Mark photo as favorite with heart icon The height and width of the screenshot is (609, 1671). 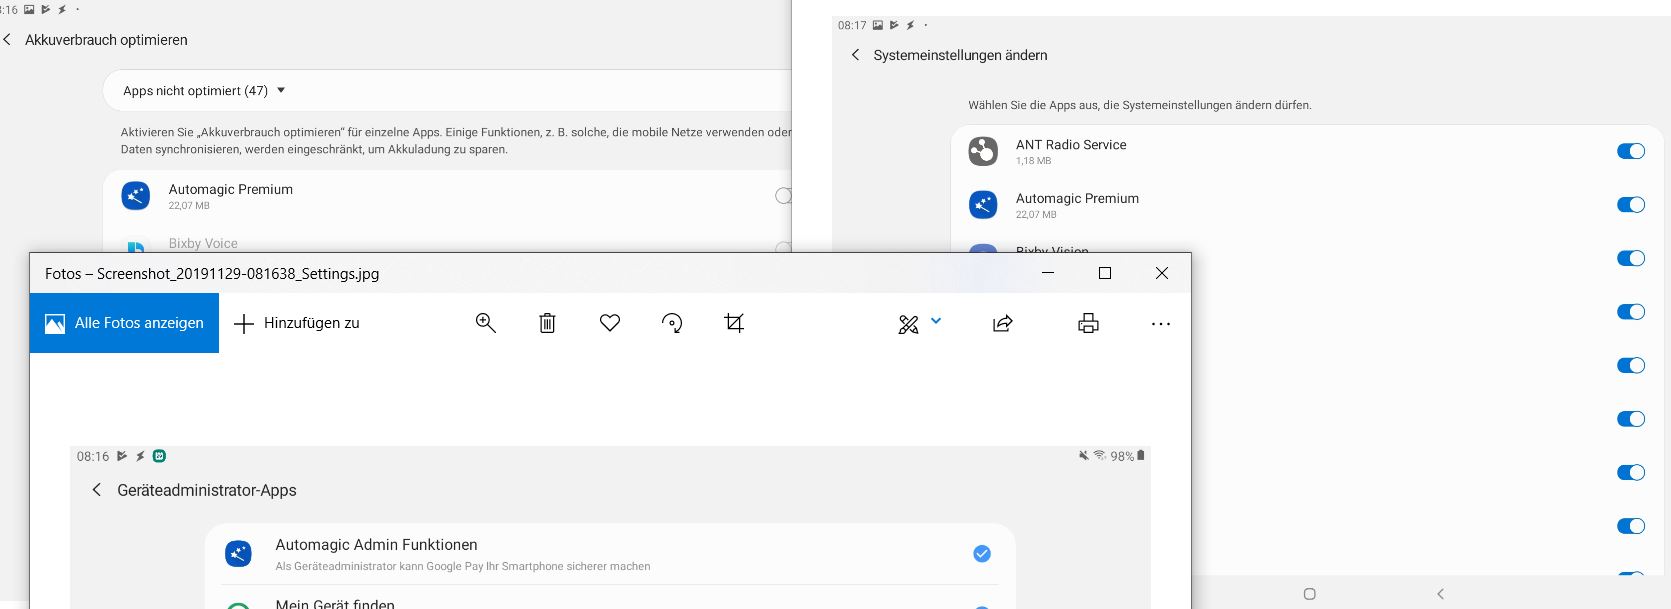pos(610,323)
